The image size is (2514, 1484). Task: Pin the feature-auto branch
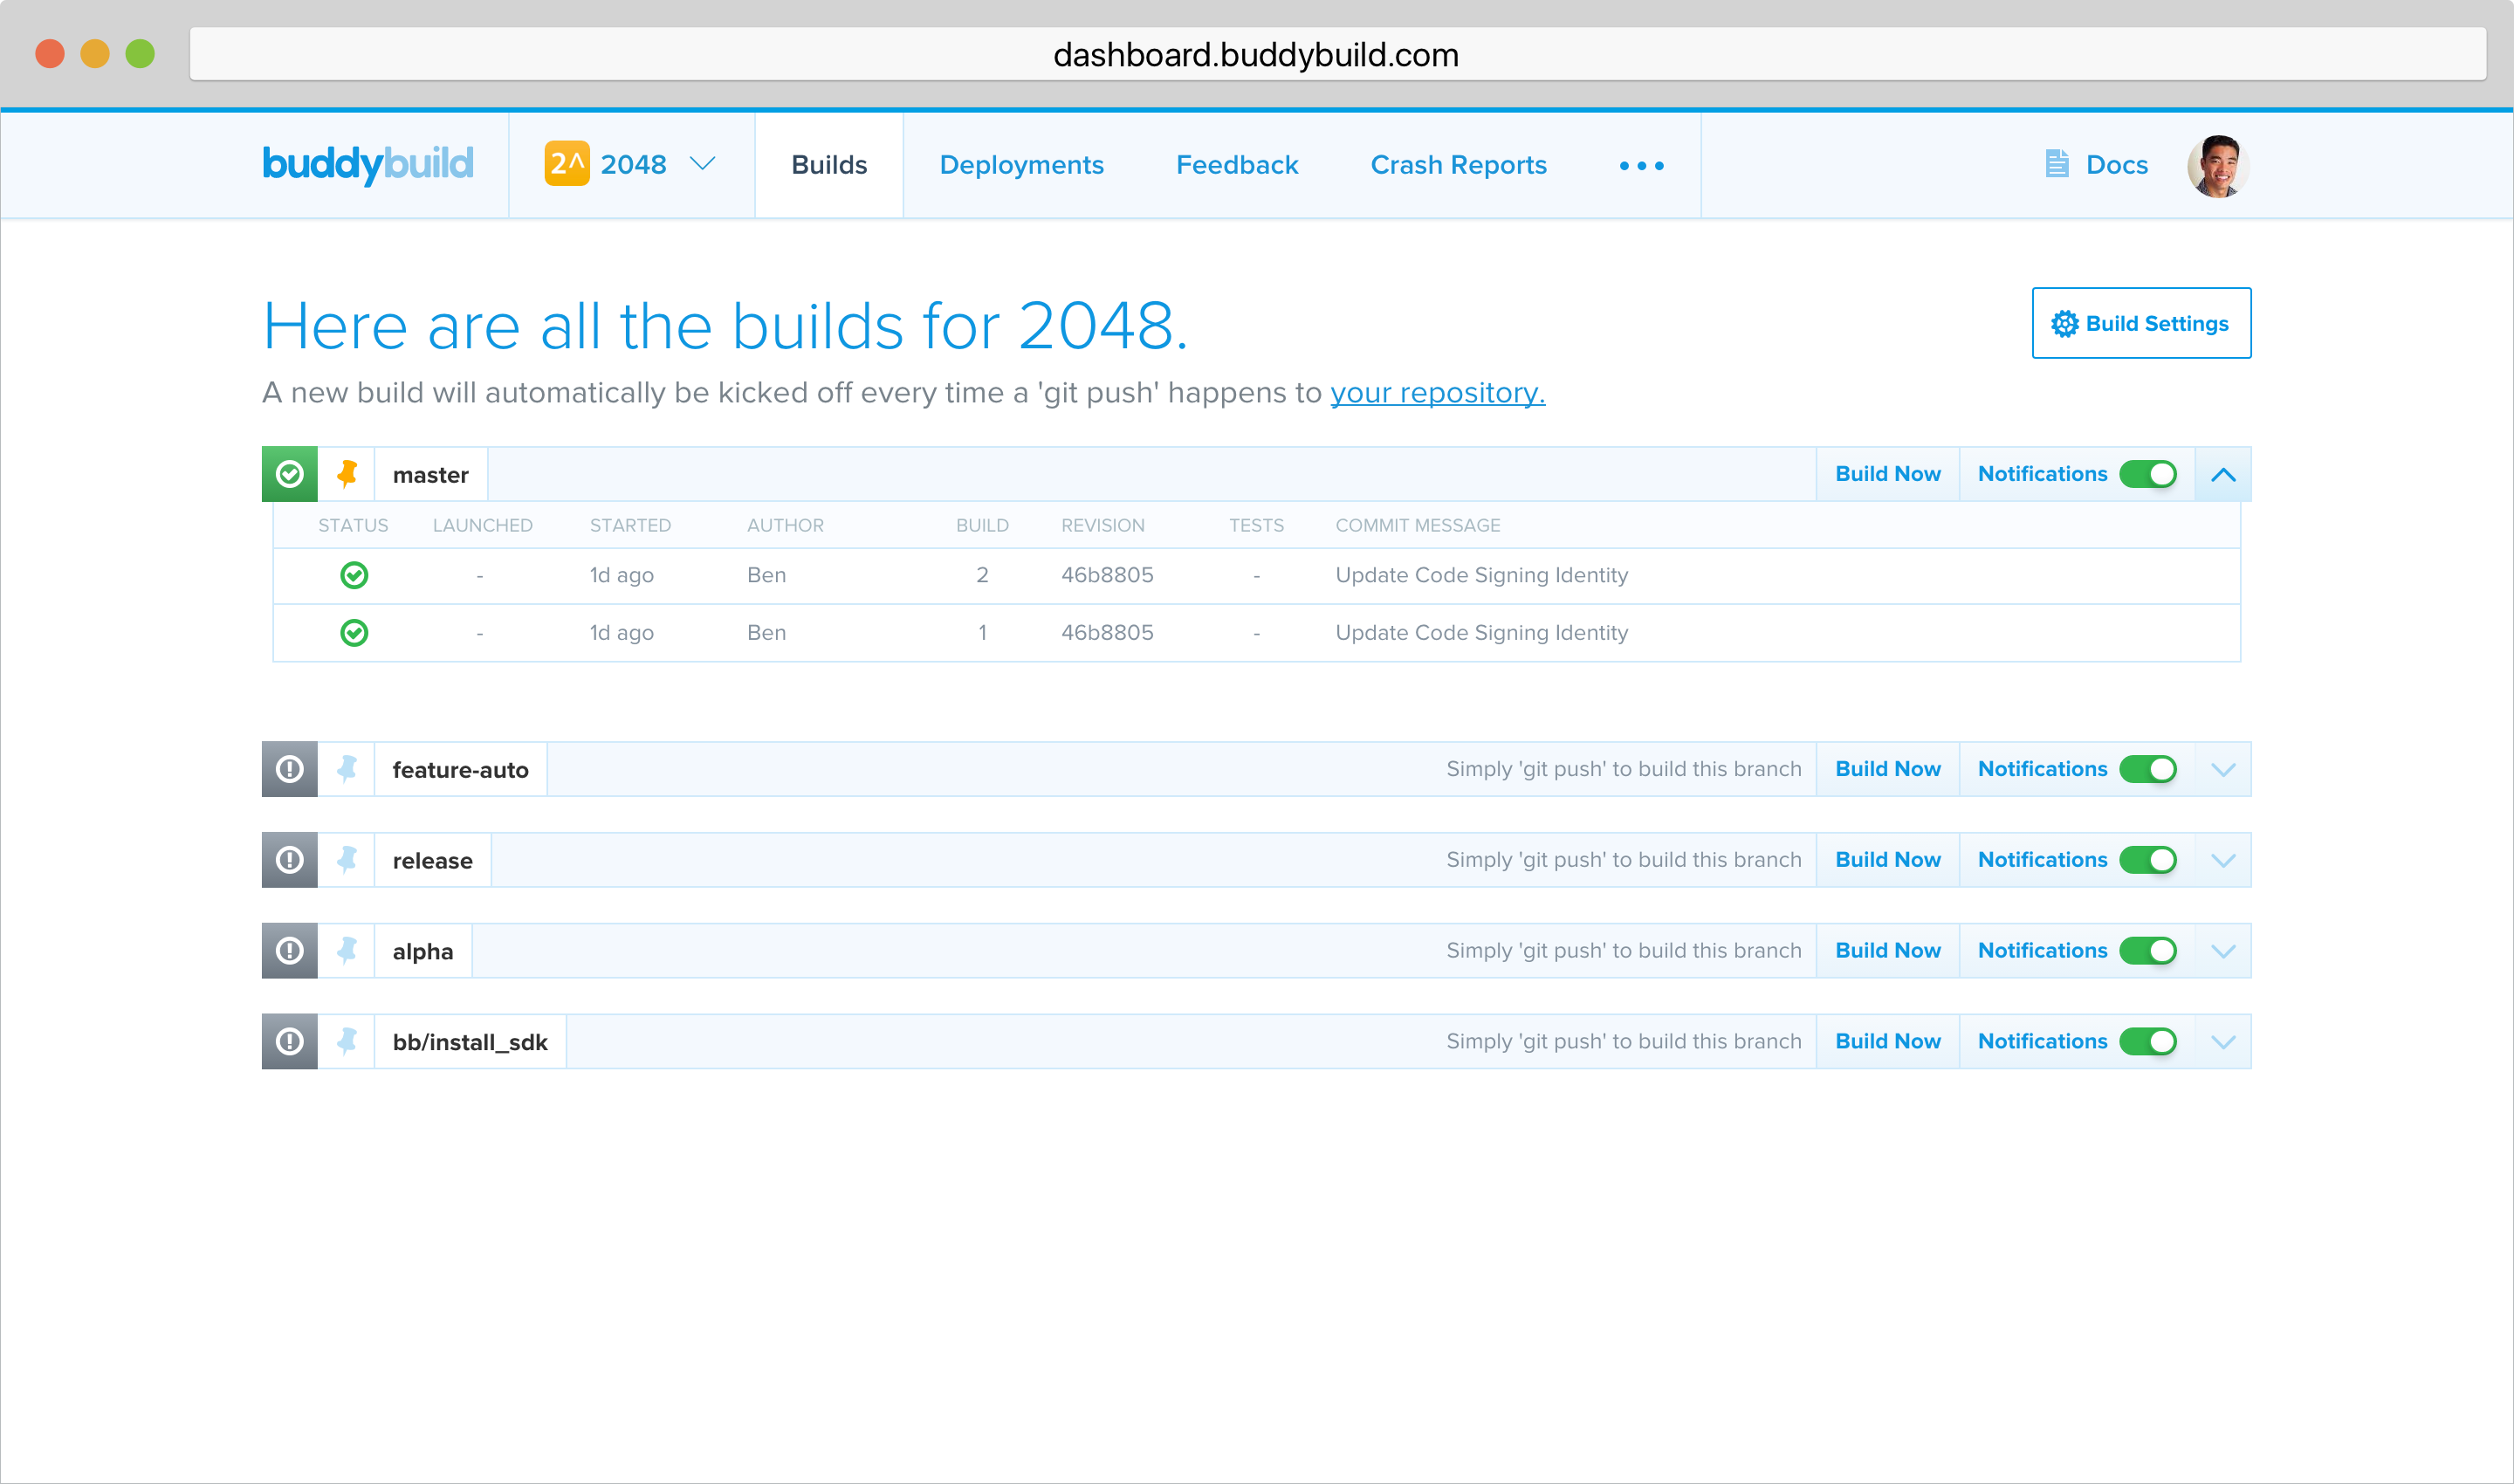point(347,769)
